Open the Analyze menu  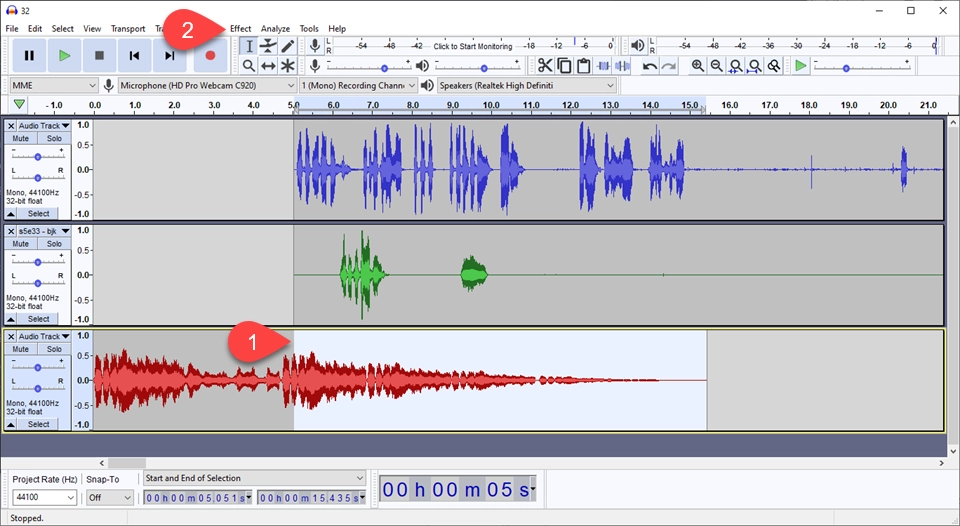pos(275,29)
